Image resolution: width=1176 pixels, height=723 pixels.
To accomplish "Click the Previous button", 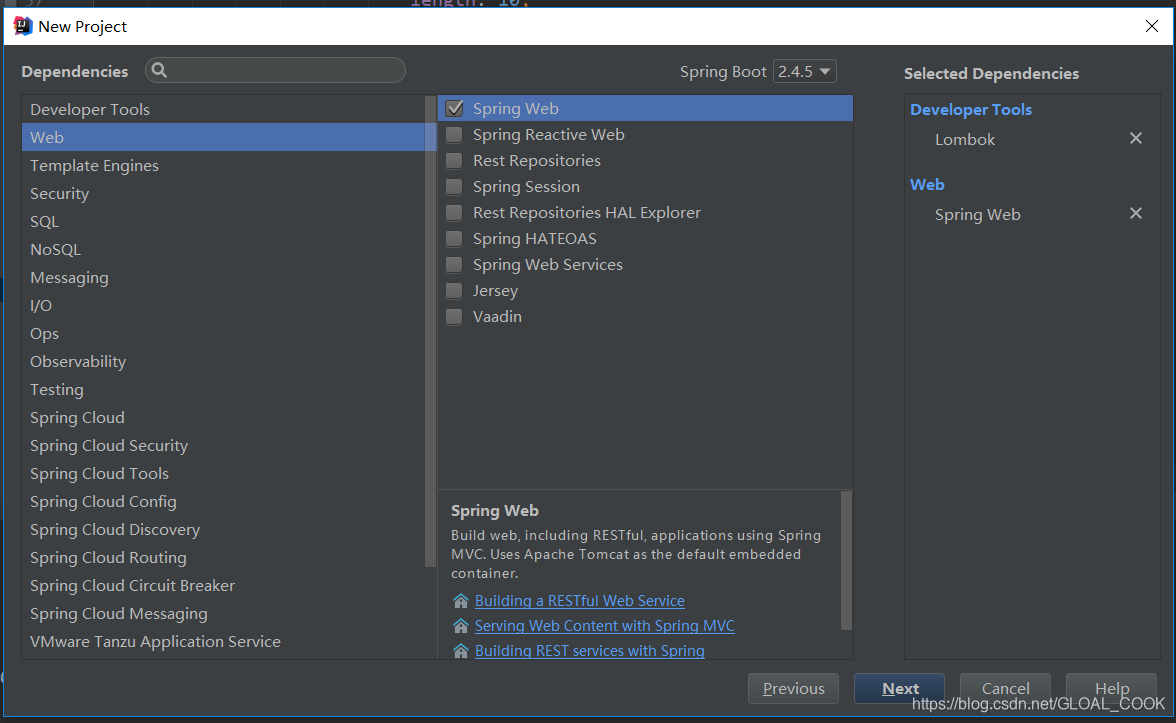I will [793, 688].
